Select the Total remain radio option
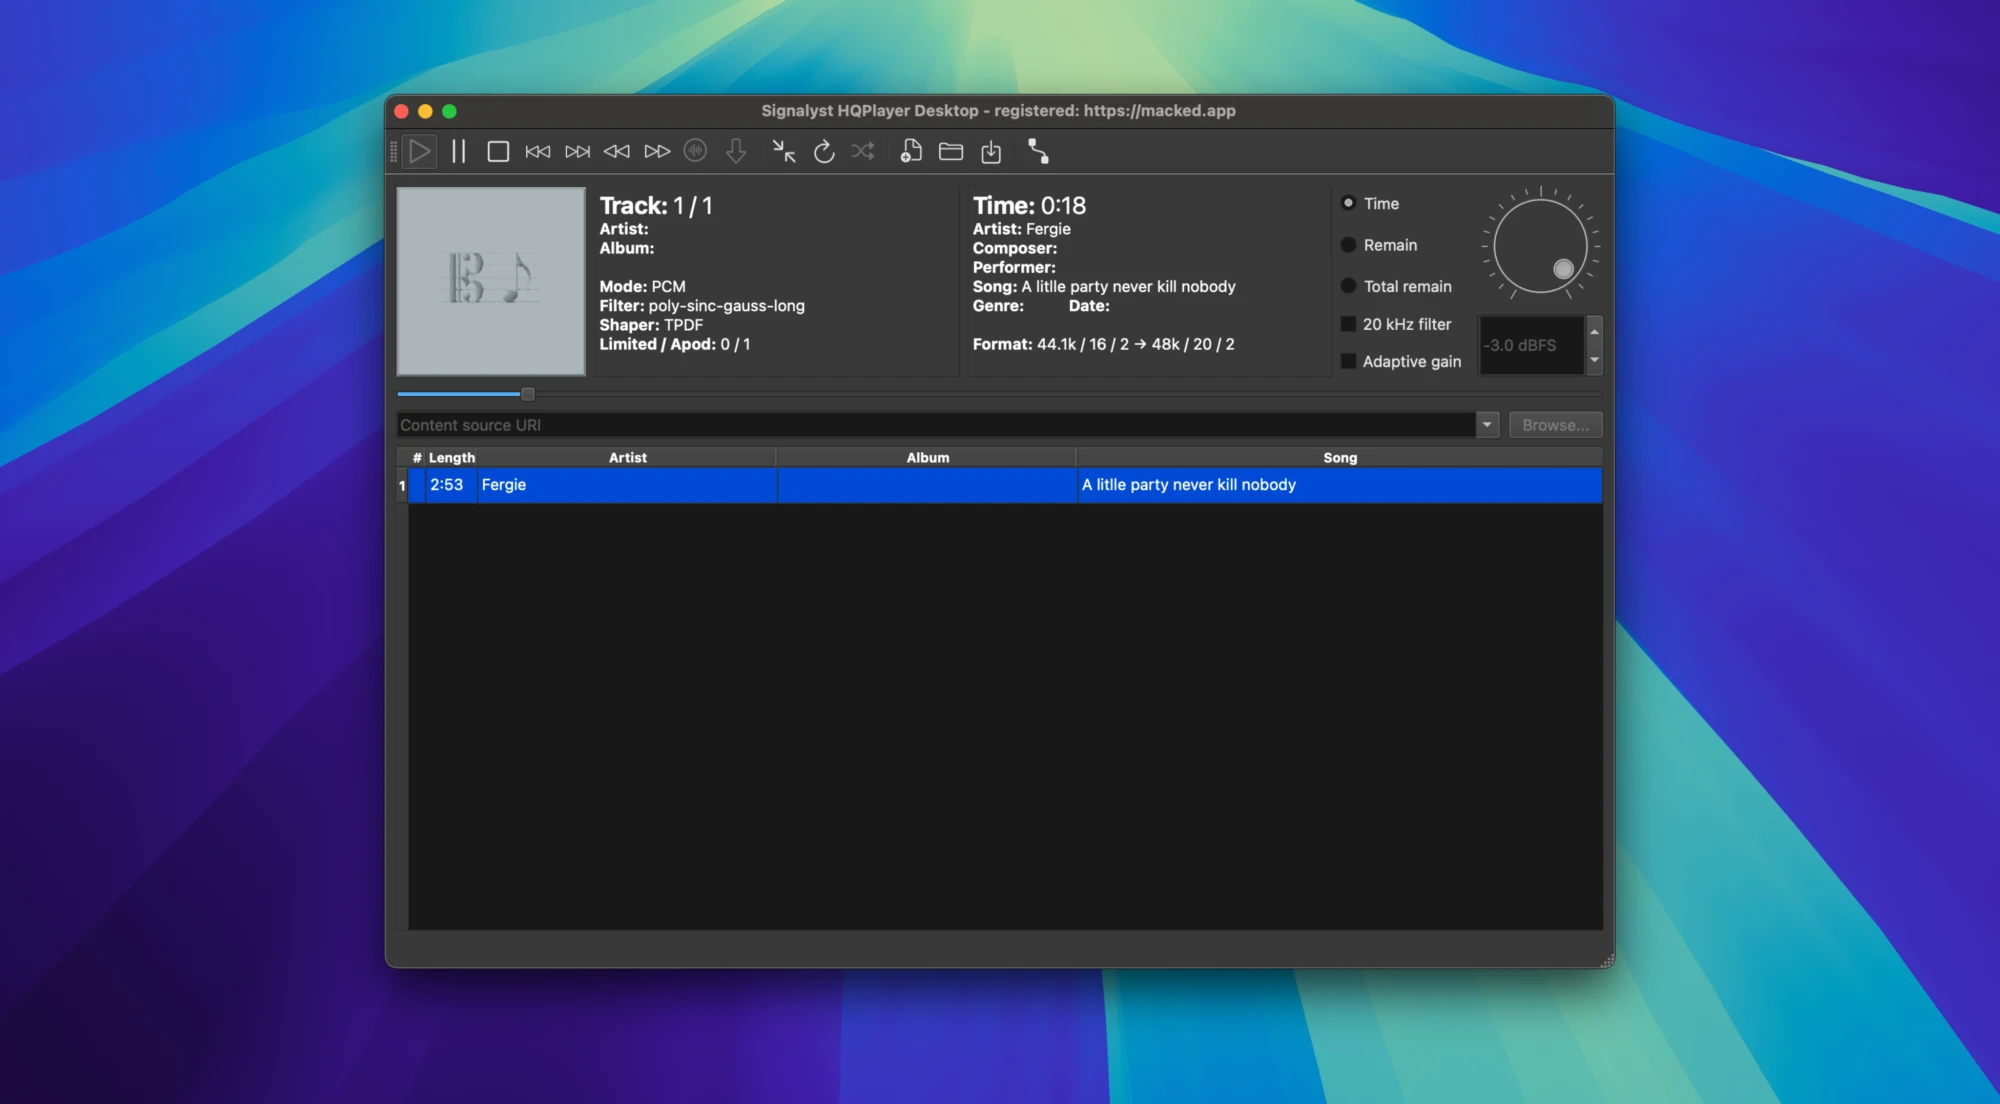The width and height of the screenshot is (2000, 1104). click(1348, 286)
